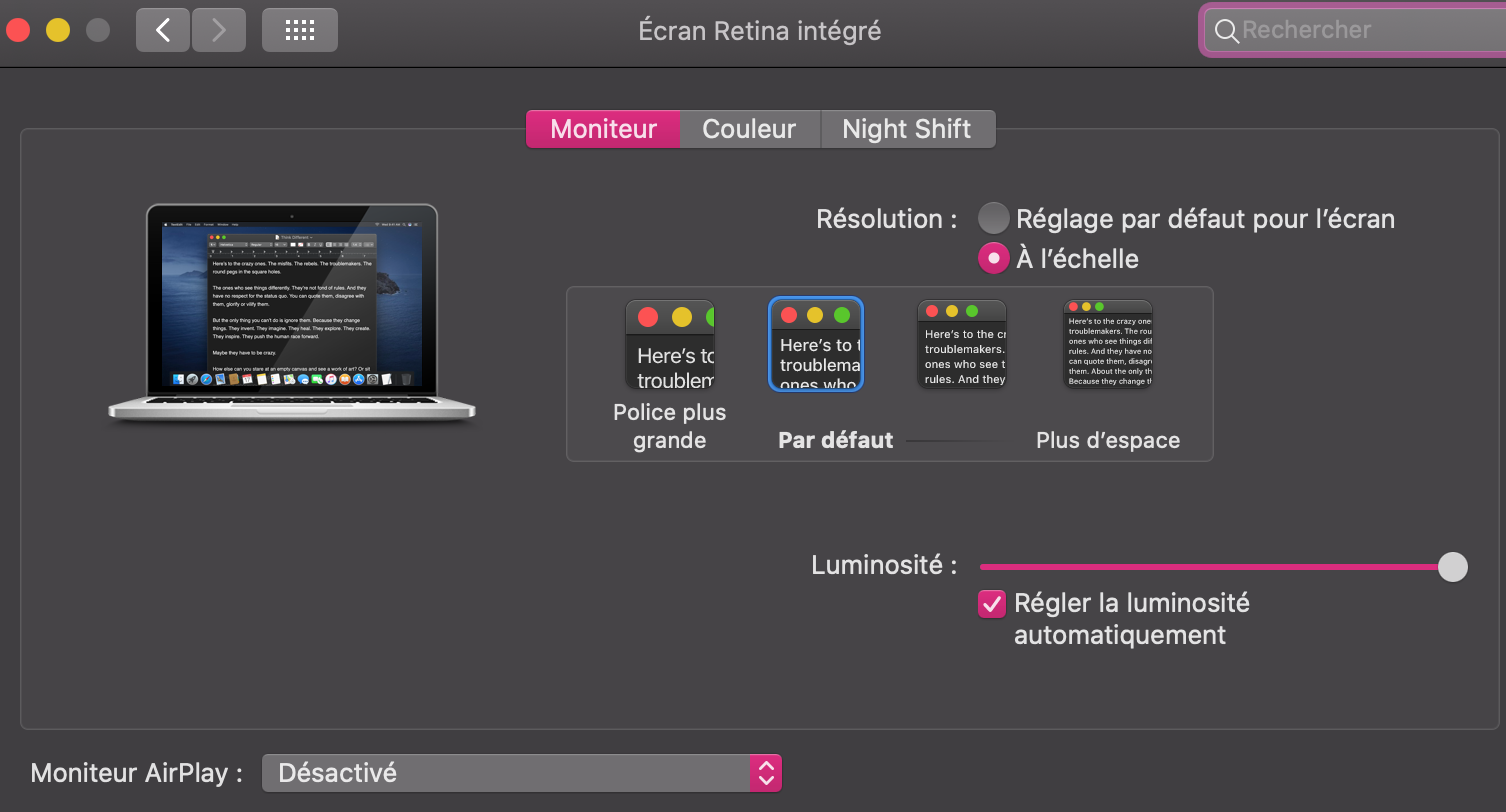Click the search magnifier icon
The width and height of the screenshot is (1506, 812).
pos(1226,31)
